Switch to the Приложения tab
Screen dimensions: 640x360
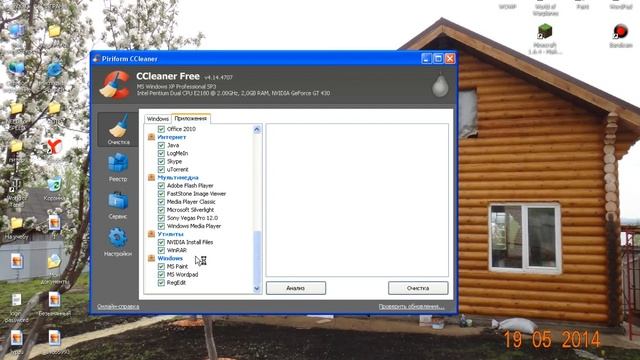(191, 118)
